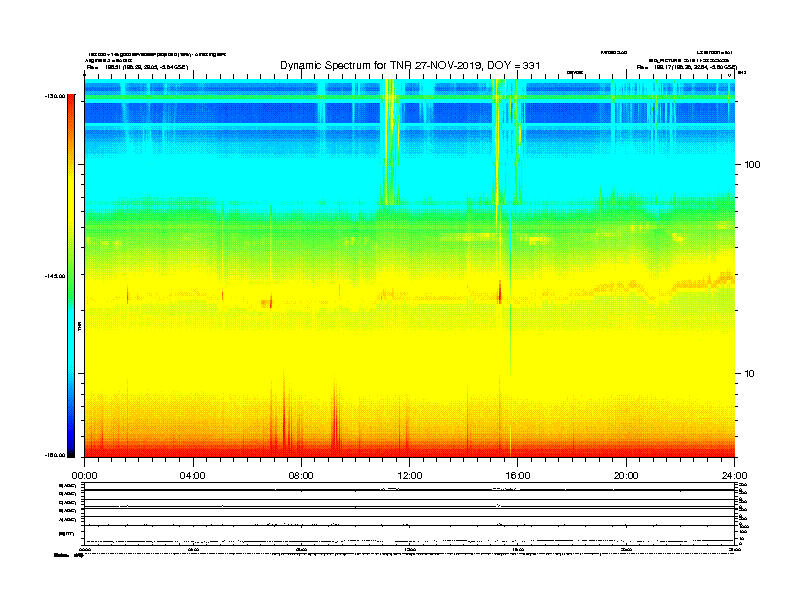
Task: Click the -130.00 colorbar label
Action: pos(55,96)
